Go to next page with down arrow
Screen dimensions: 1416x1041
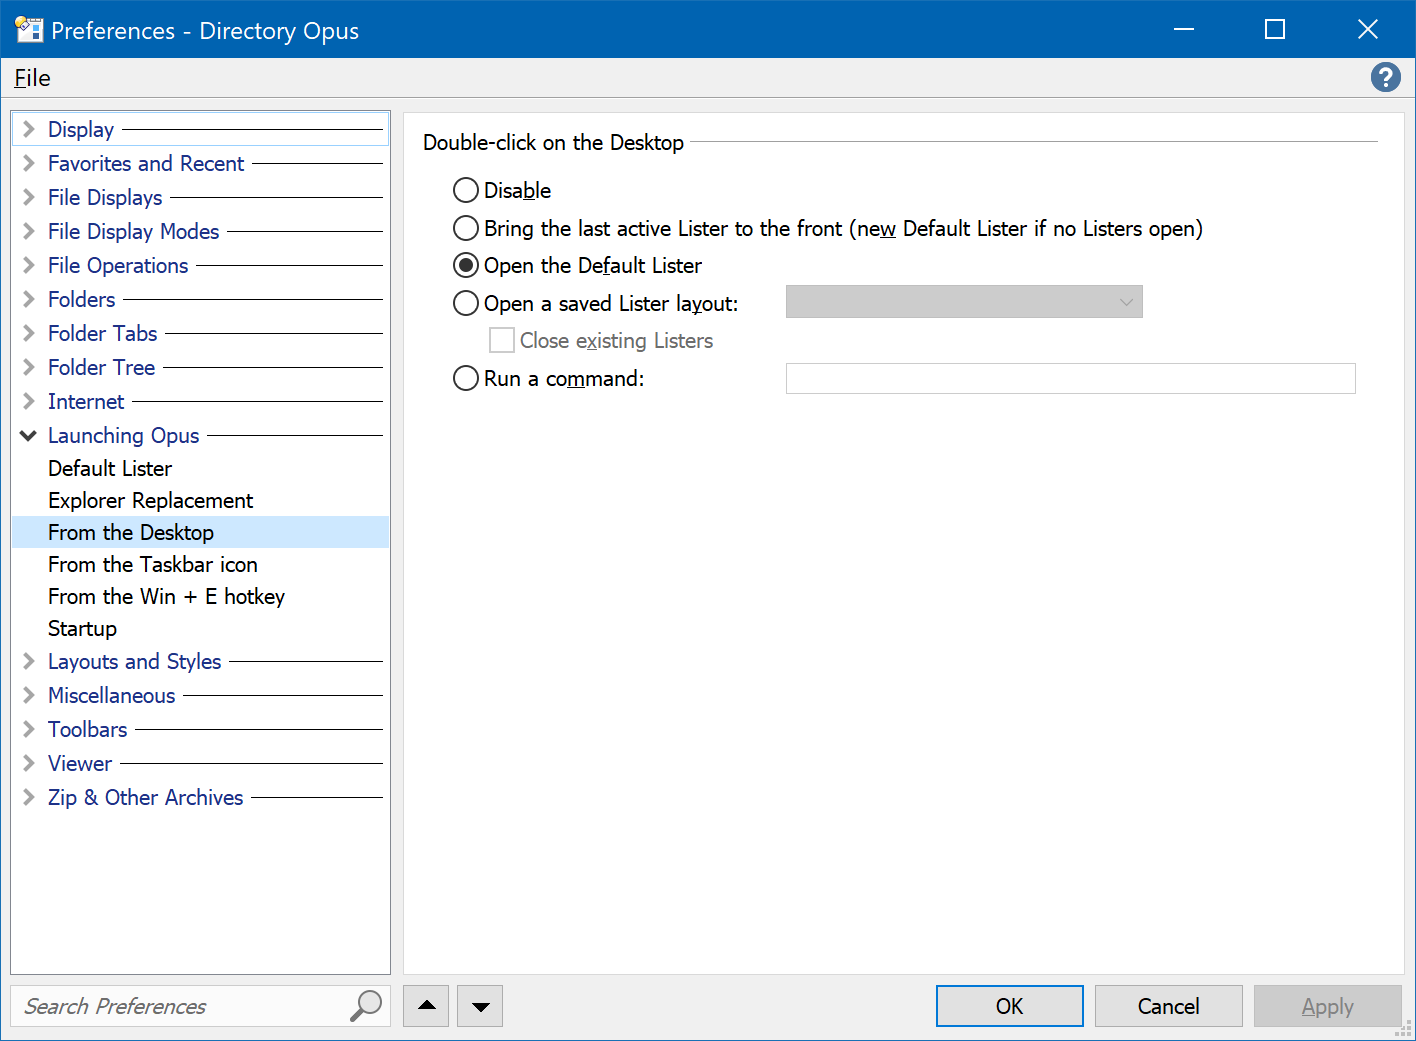coord(480,1006)
